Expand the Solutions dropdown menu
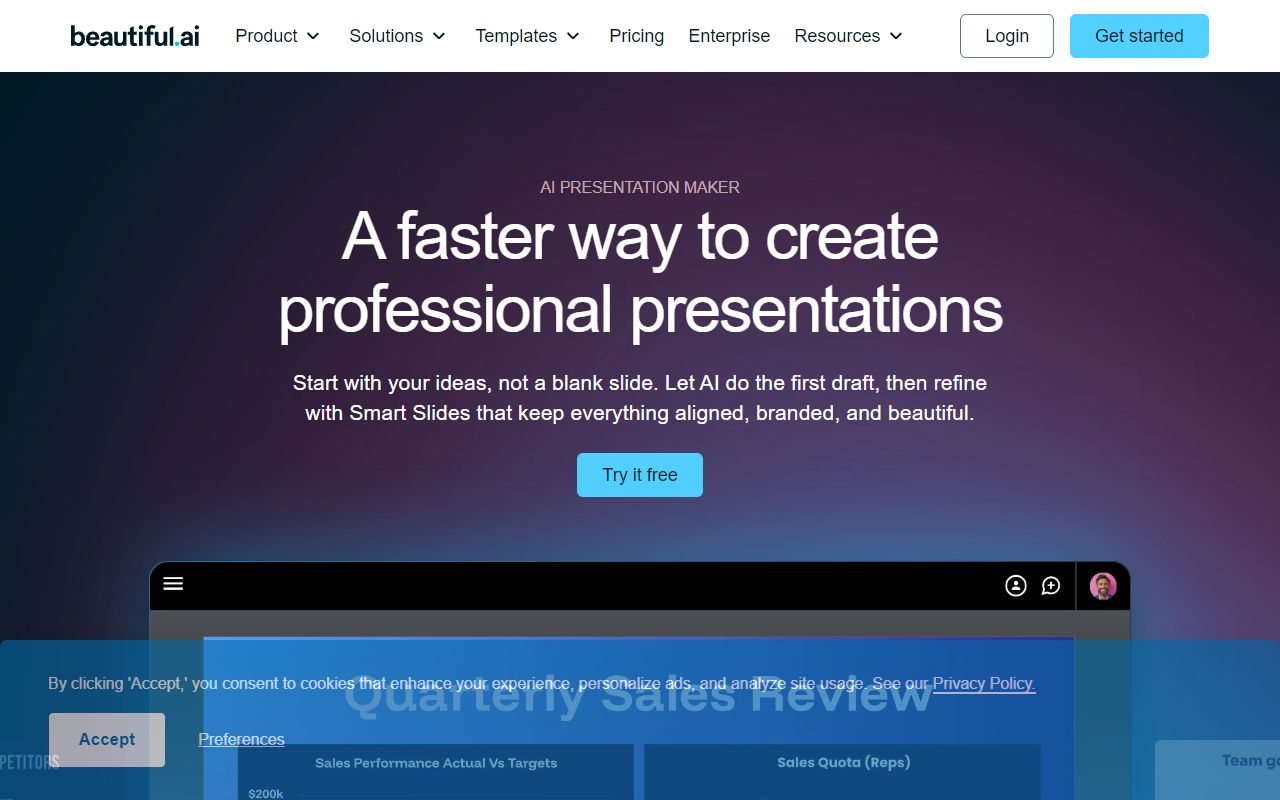Image resolution: width=1280 pixels, height=800 pixels. tap(397, 36)
